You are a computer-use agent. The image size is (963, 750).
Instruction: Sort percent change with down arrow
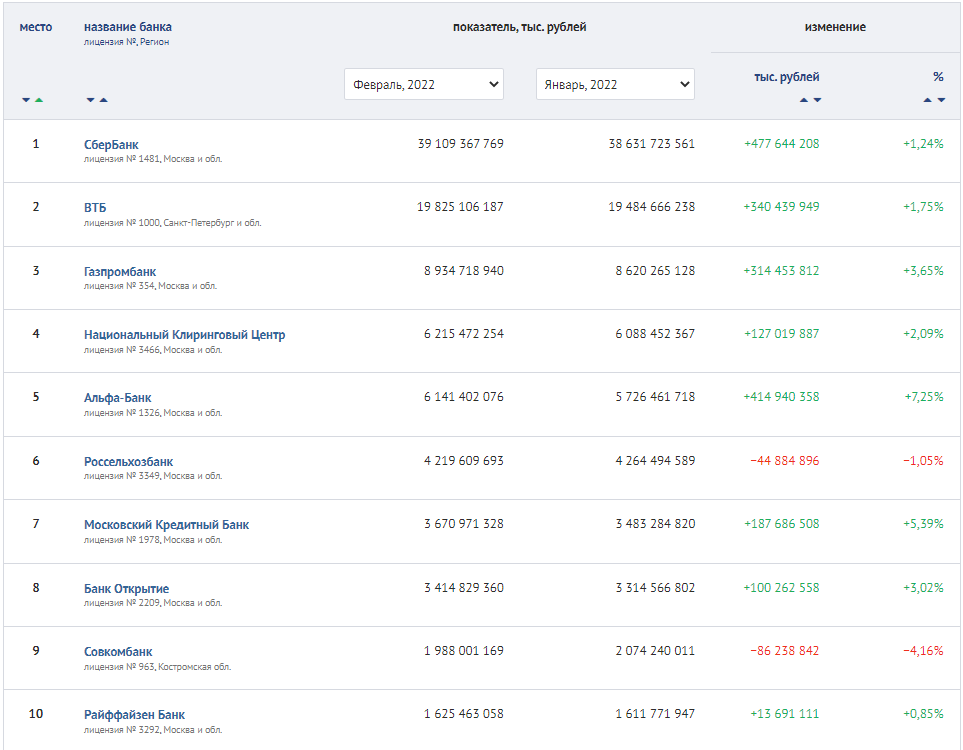pyautogui.click(x=941, y=100)
